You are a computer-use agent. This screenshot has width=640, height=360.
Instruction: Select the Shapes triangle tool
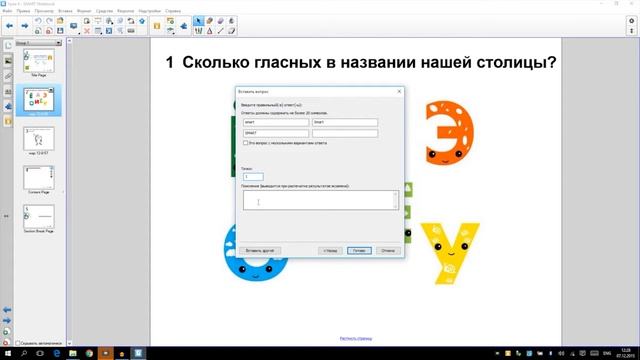pyautogui.click(x=209, y=31)
